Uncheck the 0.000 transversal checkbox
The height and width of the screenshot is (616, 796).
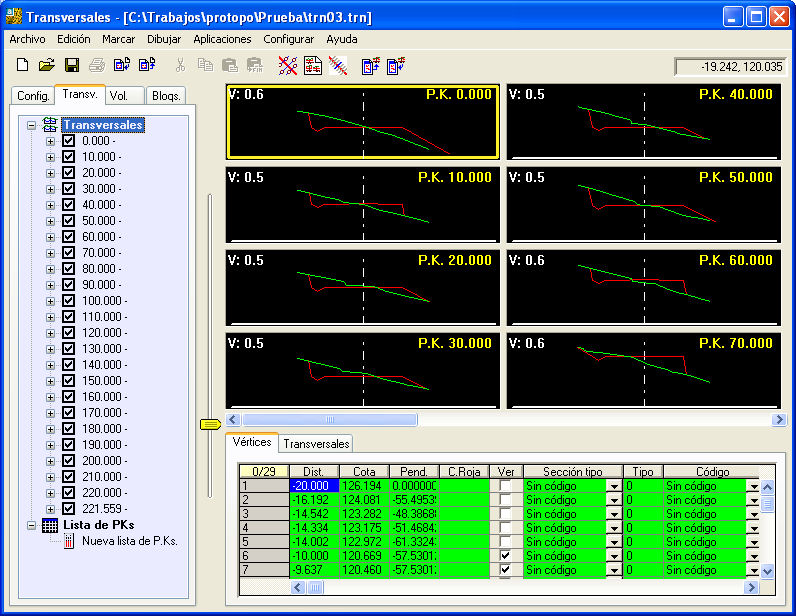(69, 141)
